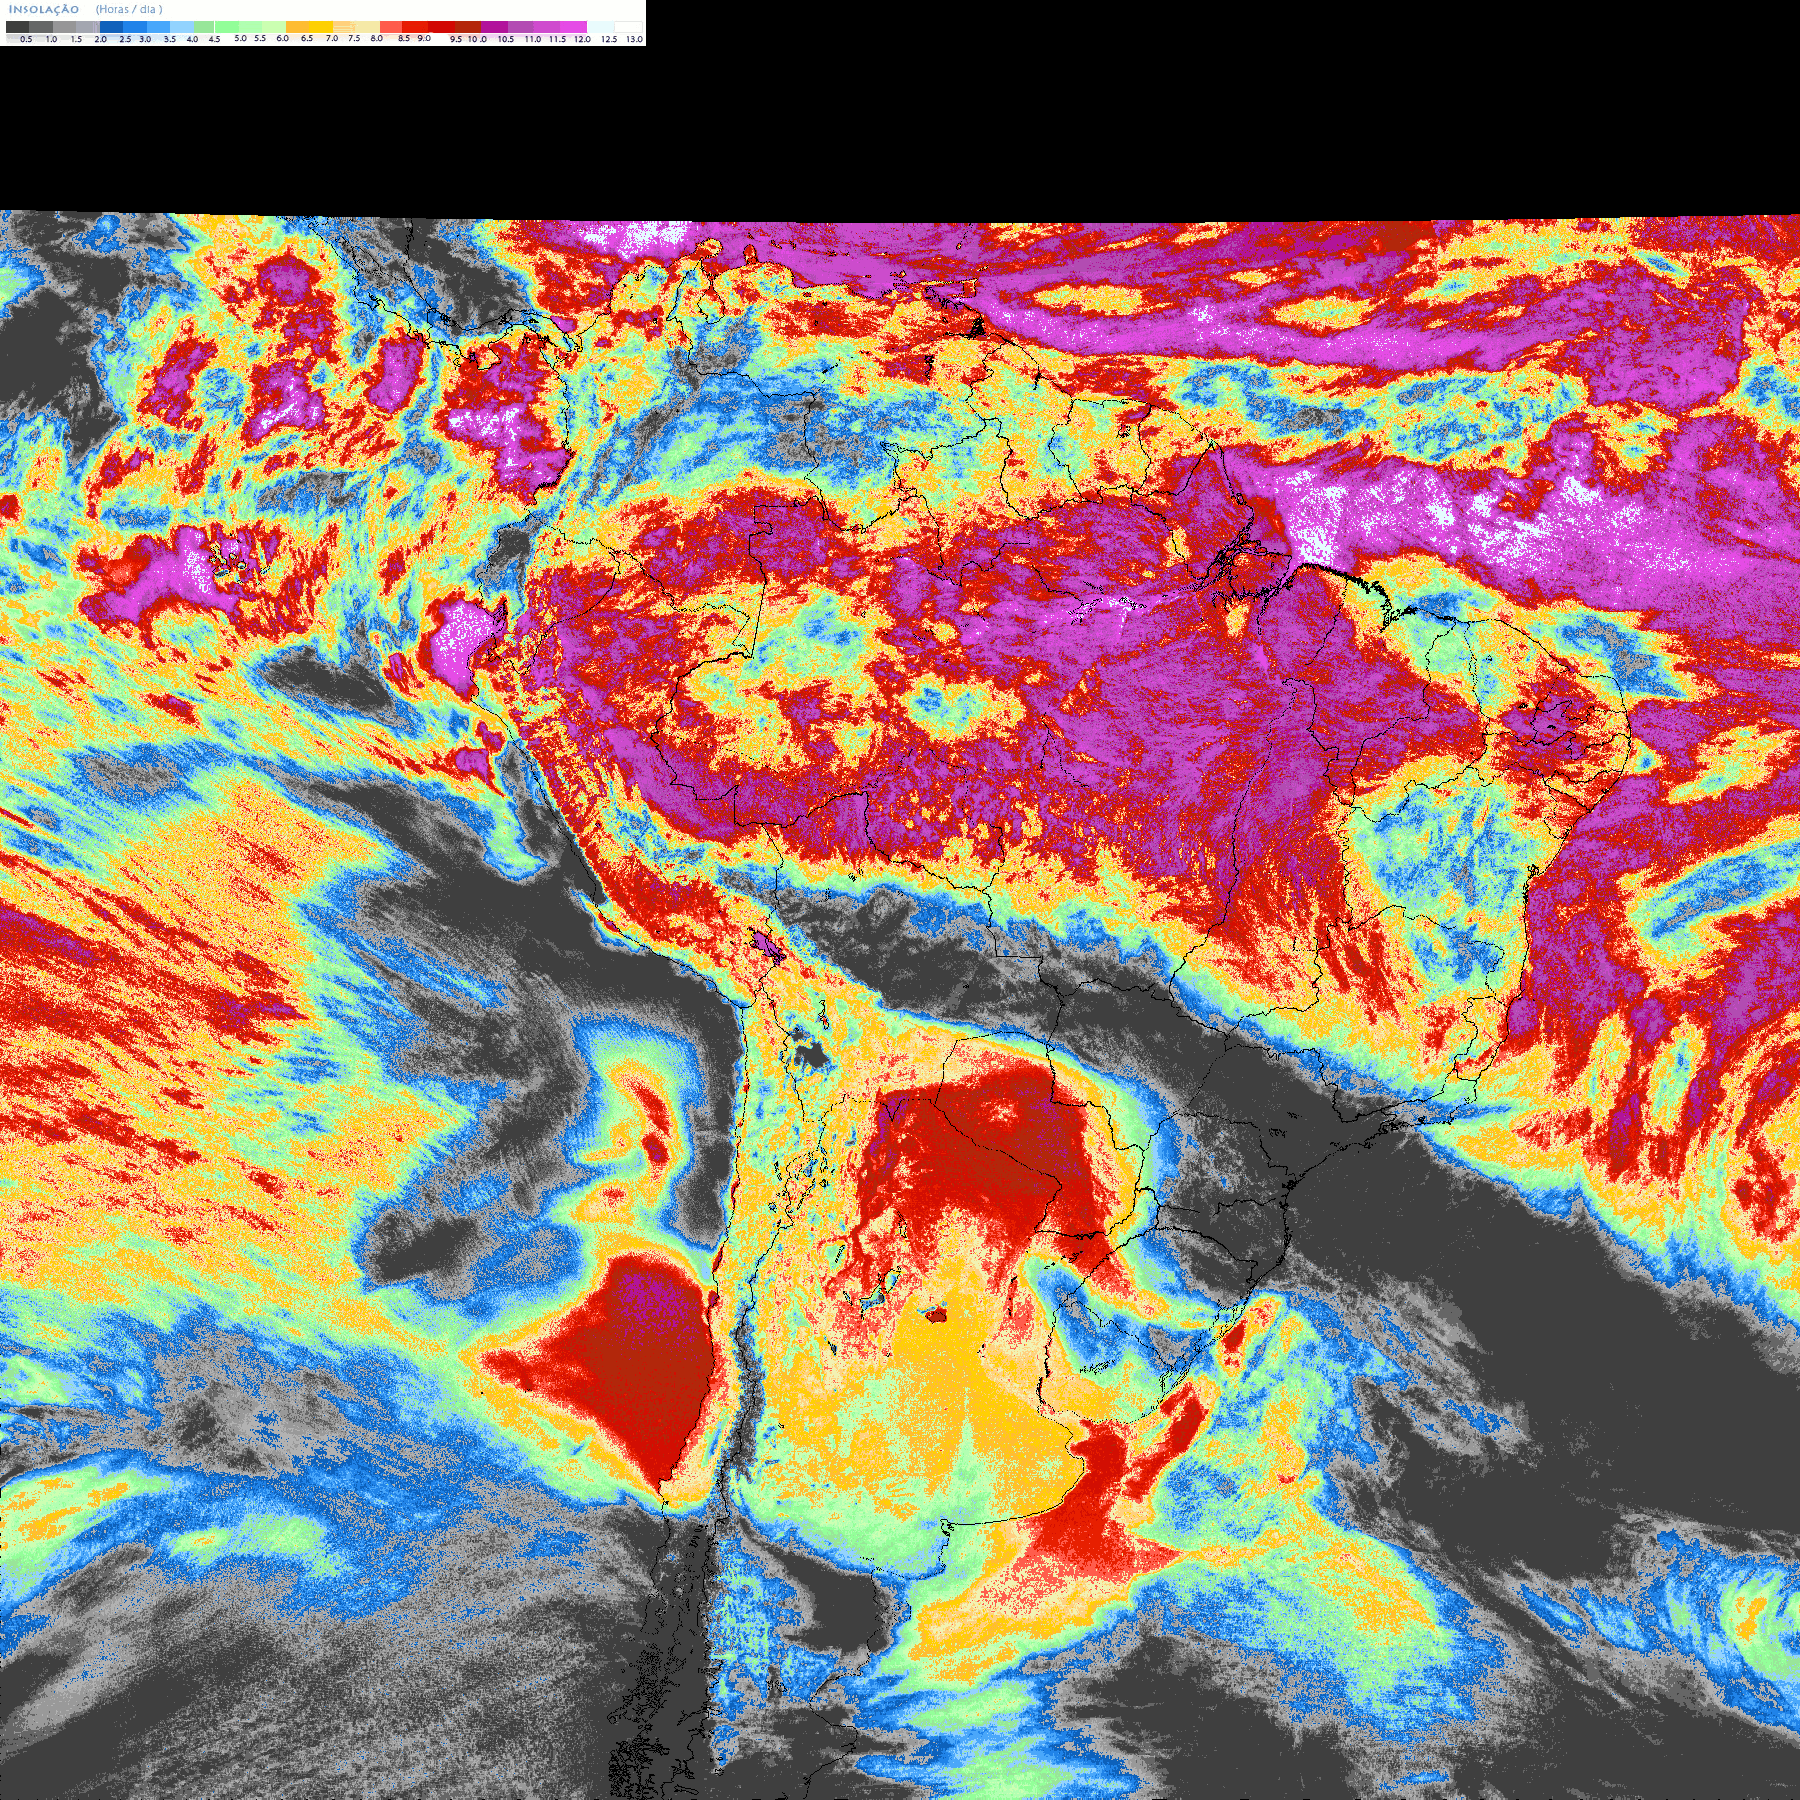The image size is (1800, 1800).
Task: Click the '12.5' legend value
Action: [609, 39]
